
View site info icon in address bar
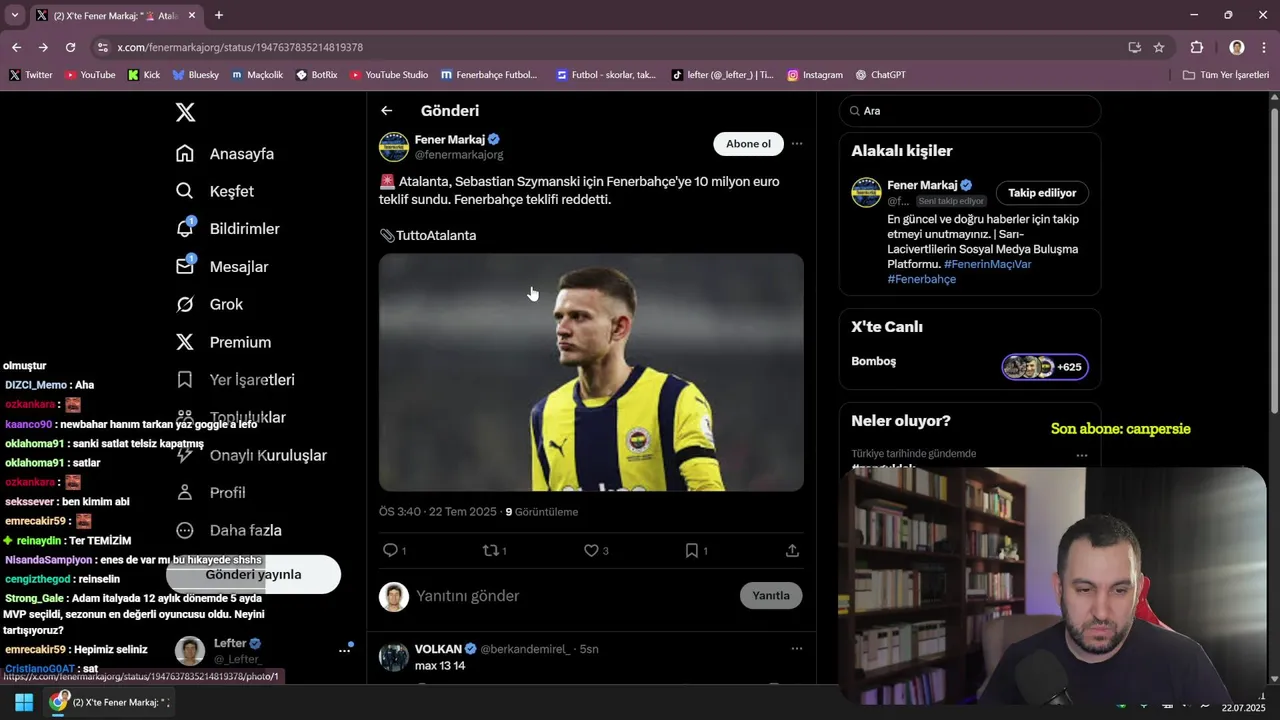point(102,47)
